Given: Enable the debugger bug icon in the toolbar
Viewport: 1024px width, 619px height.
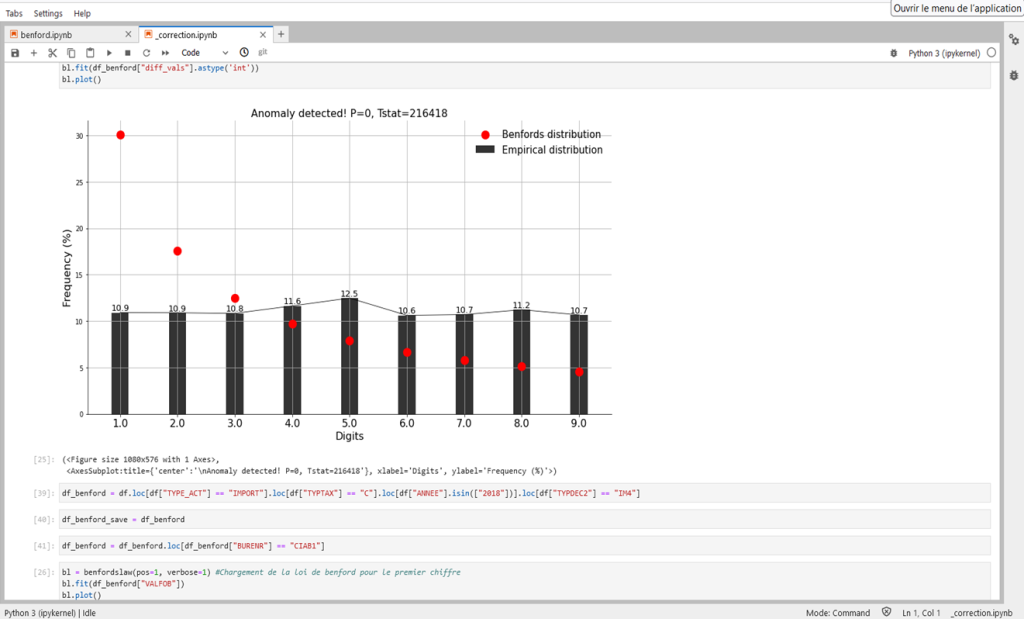Looking at the screenshot, I should pos(893,54).
